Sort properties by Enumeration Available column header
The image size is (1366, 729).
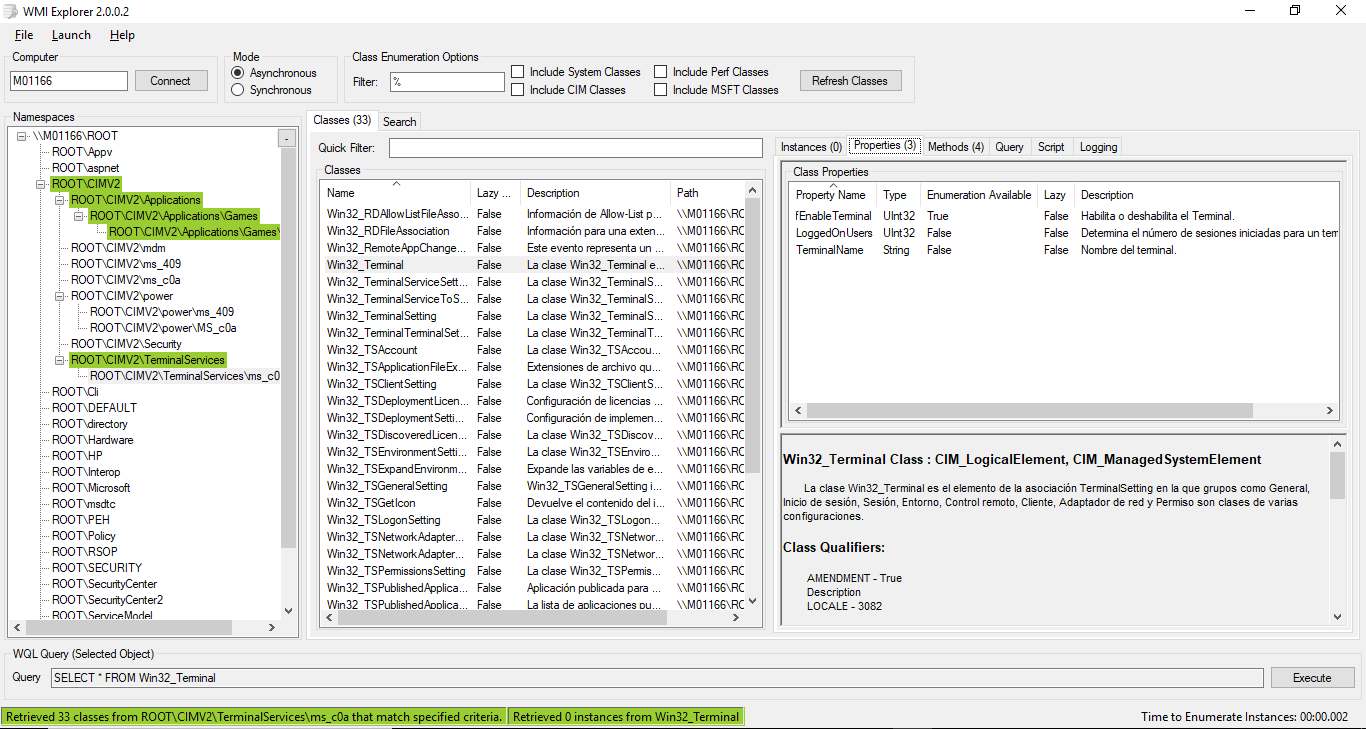(978, 195)
